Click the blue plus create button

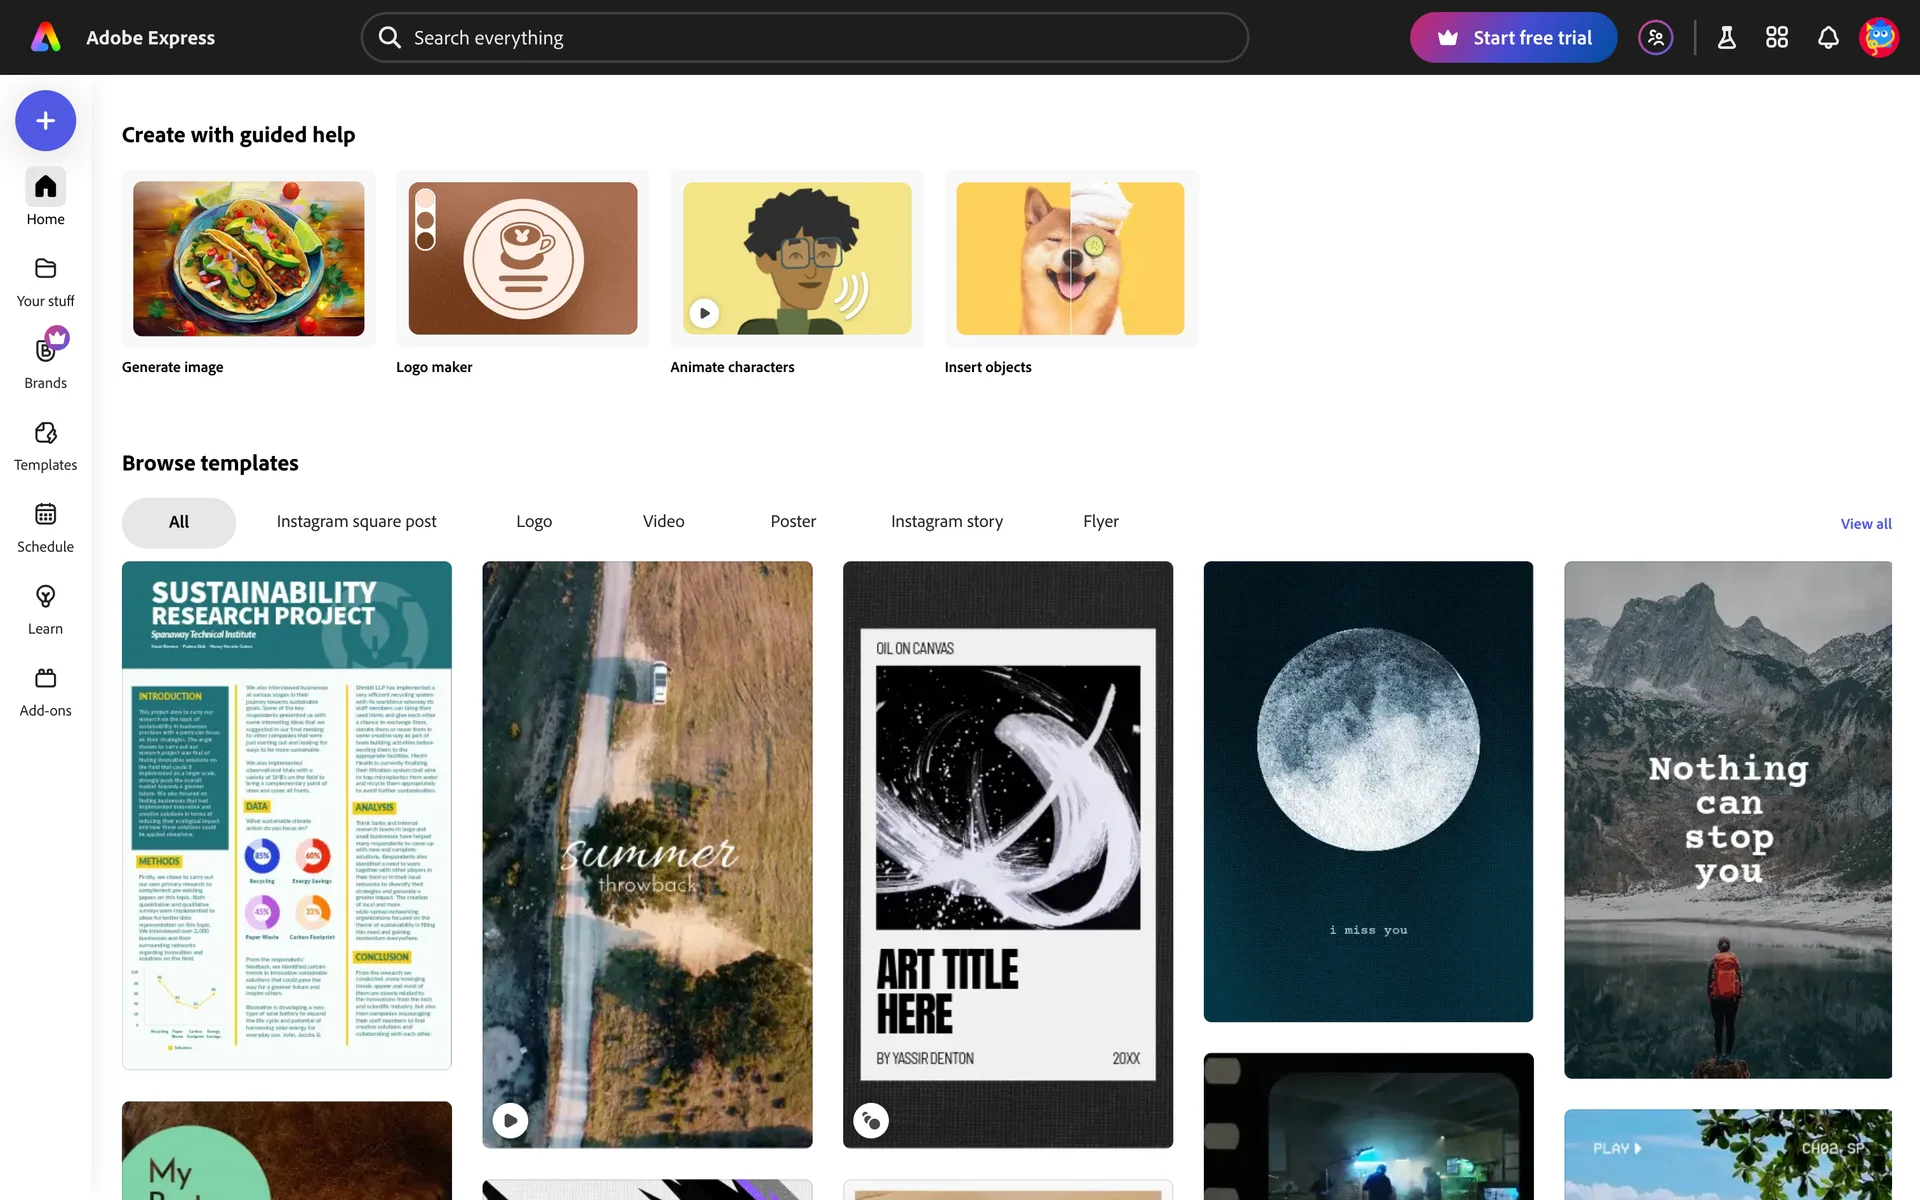point(45,121)
